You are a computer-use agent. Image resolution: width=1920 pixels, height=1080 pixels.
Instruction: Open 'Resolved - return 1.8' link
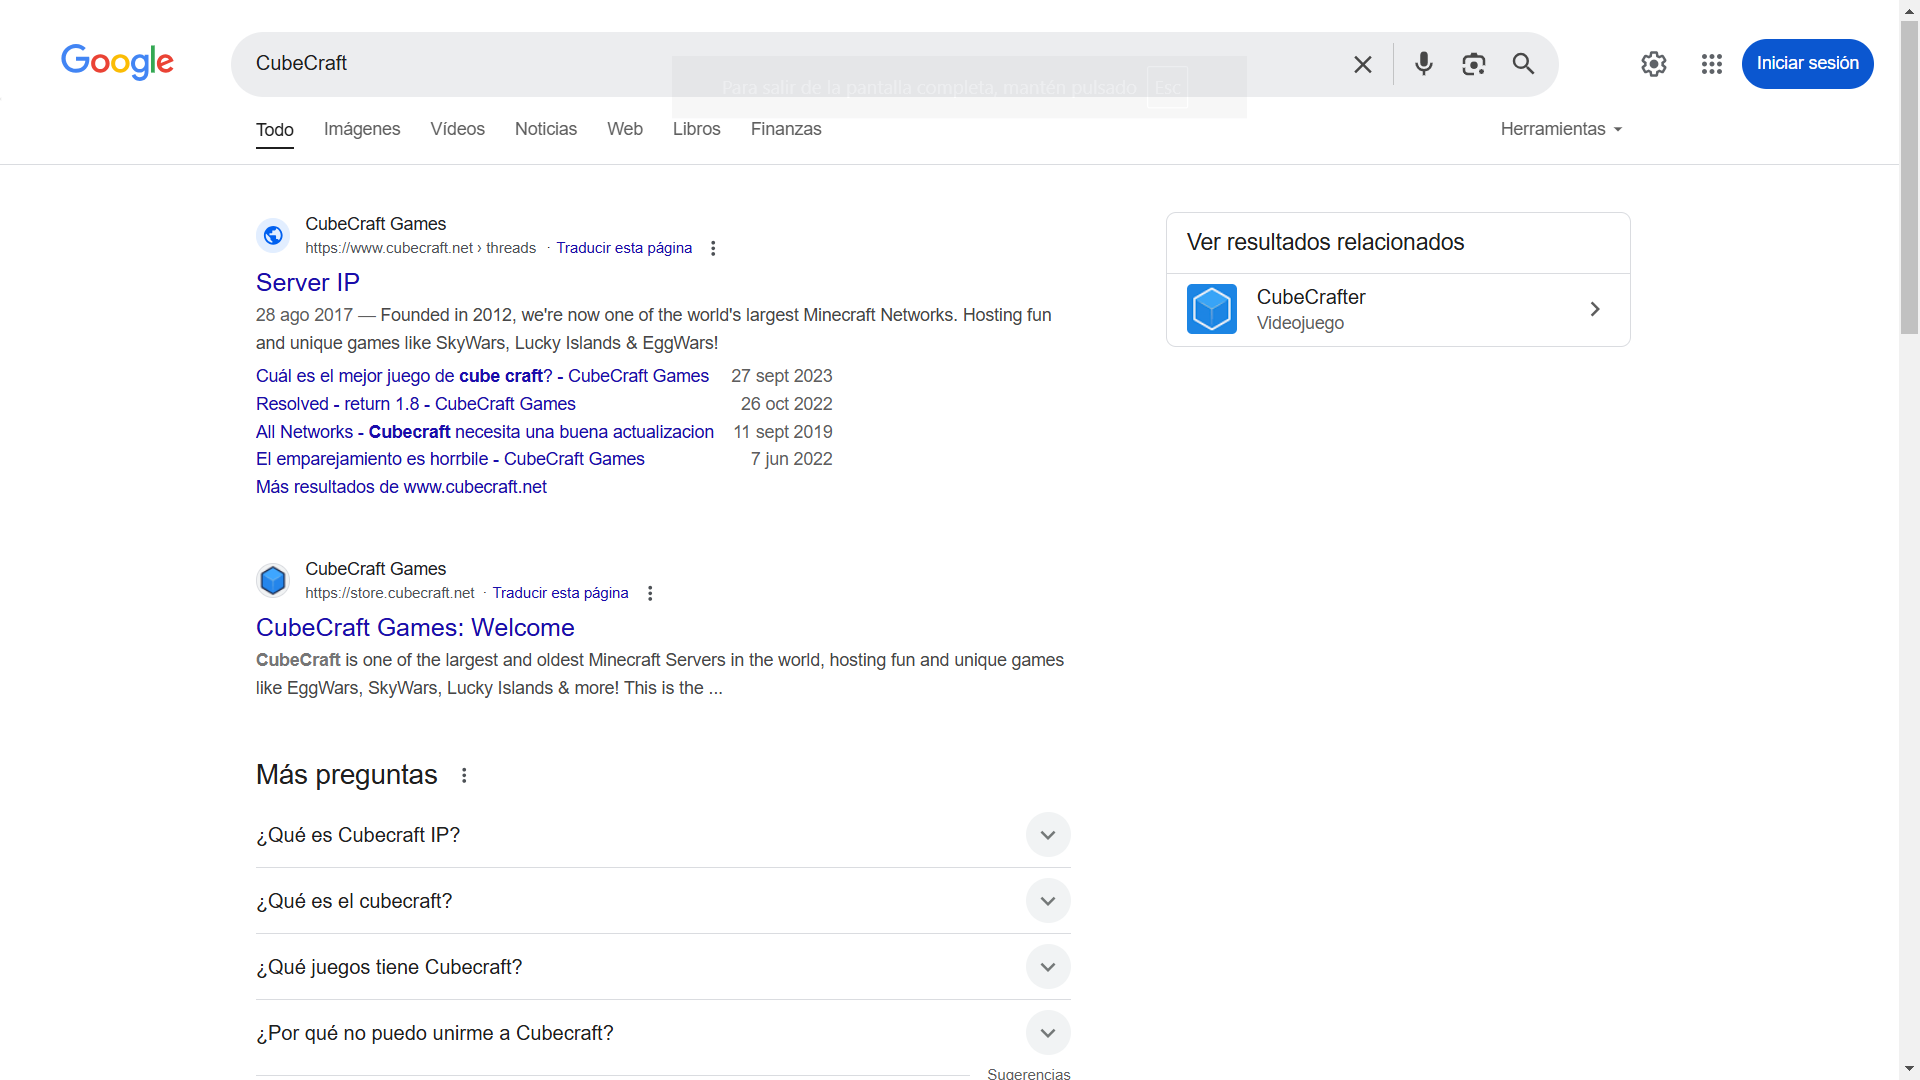(x=416, y=404)
